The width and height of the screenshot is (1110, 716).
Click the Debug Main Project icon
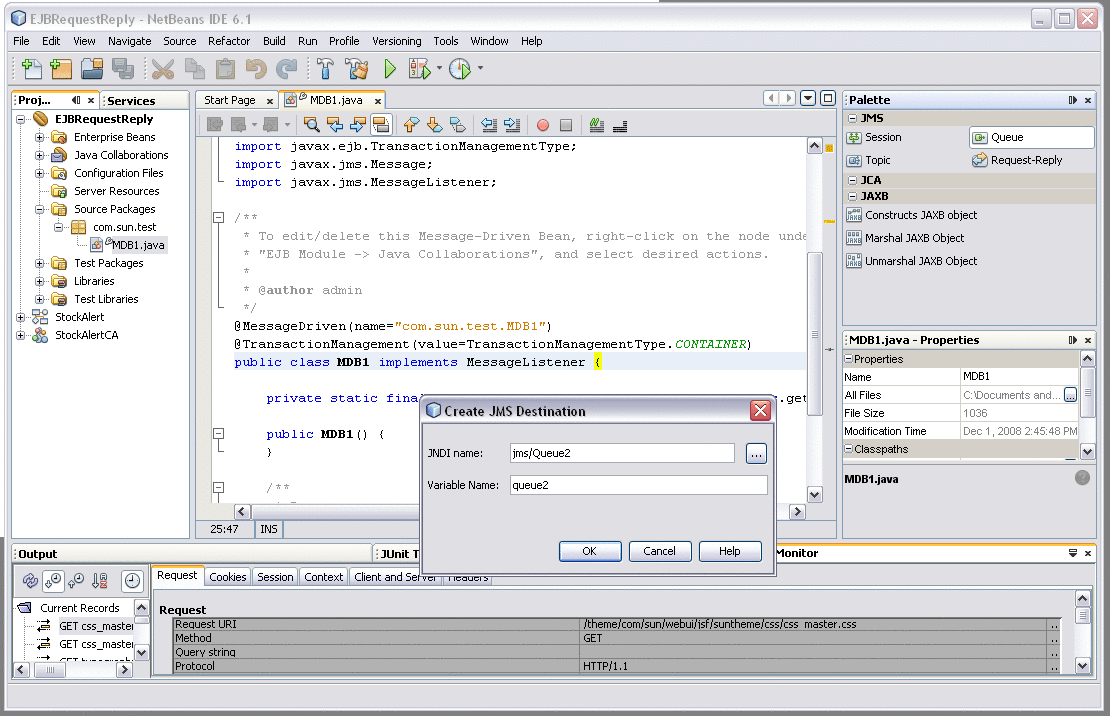point(419,69)
